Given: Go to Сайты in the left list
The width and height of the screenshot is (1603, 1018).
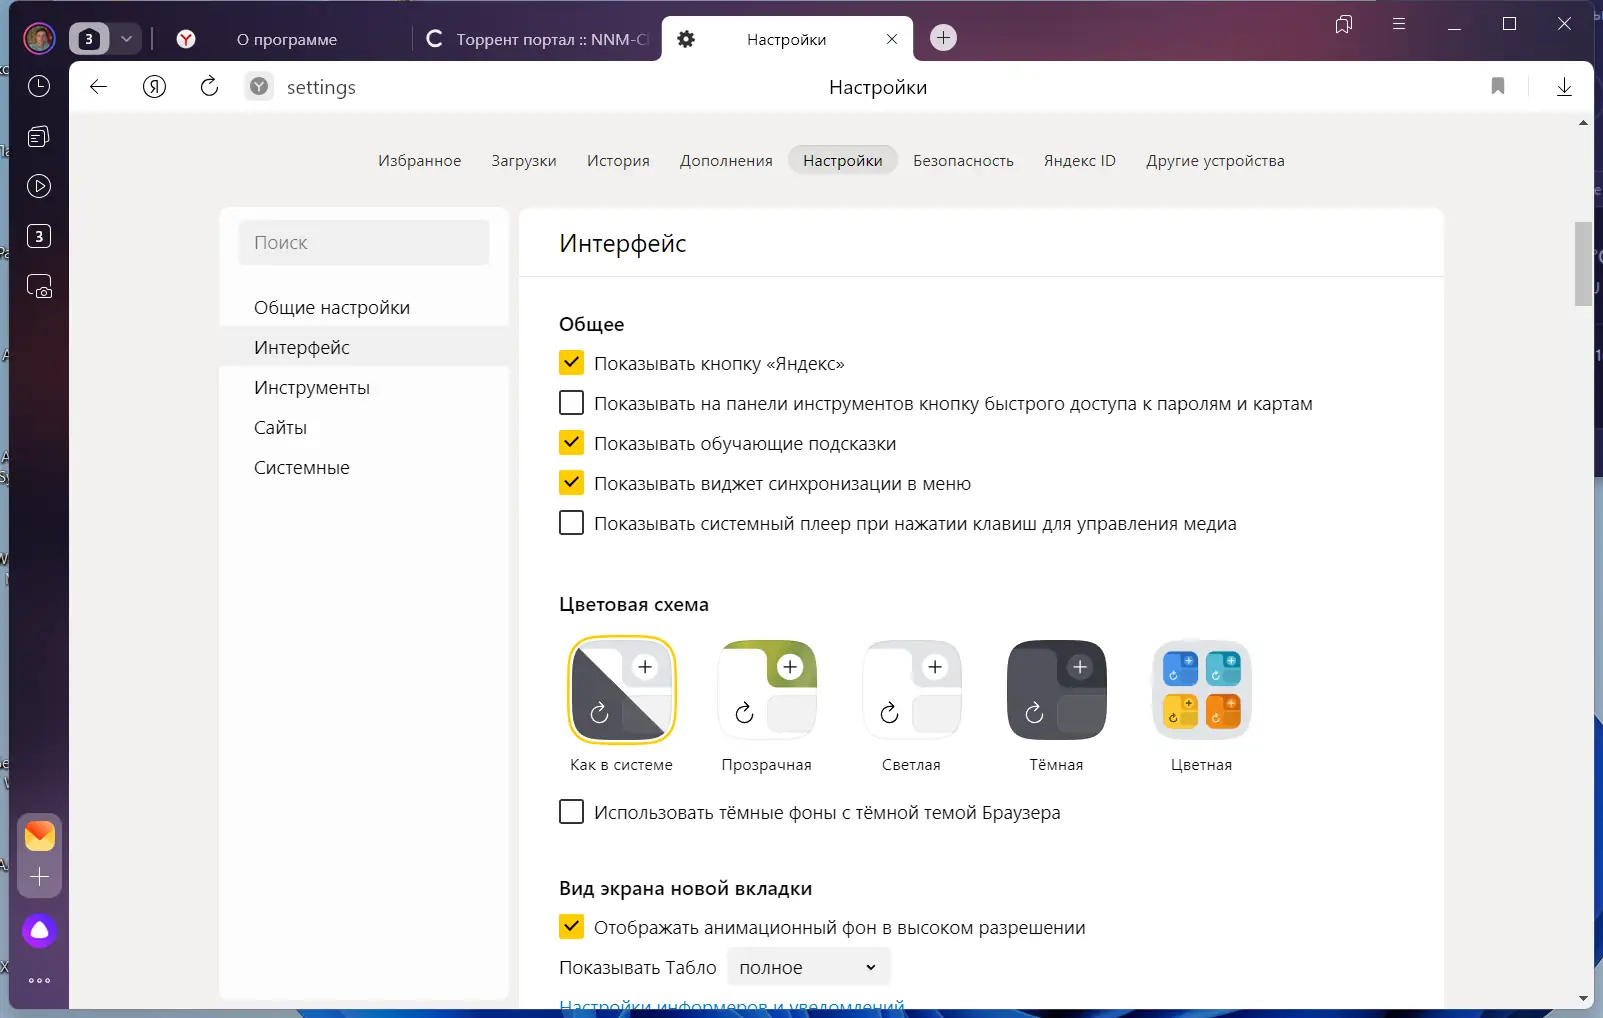Looking at the screenshot, I should 364,427.
